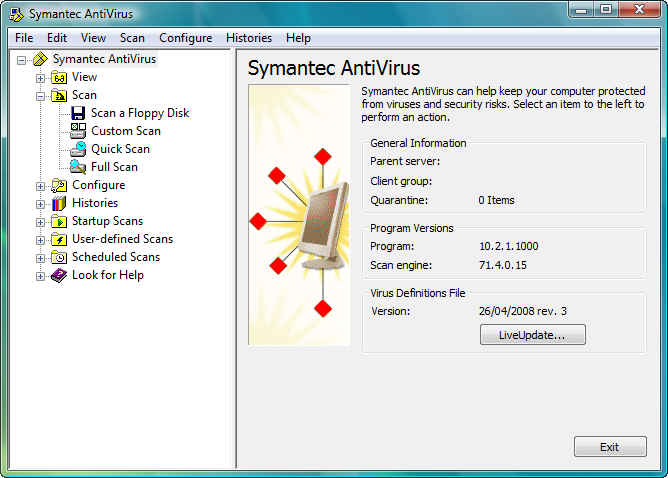Click the scan engine value 71.4.0.15
Viewport: 668px width, 478px height.
(503, 265)
